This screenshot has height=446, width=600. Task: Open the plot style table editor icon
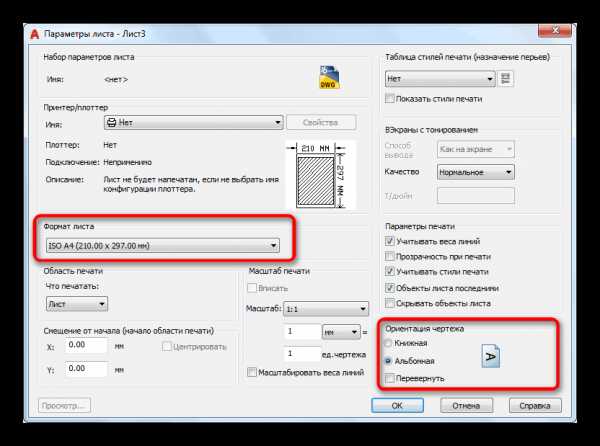(505, 79)
